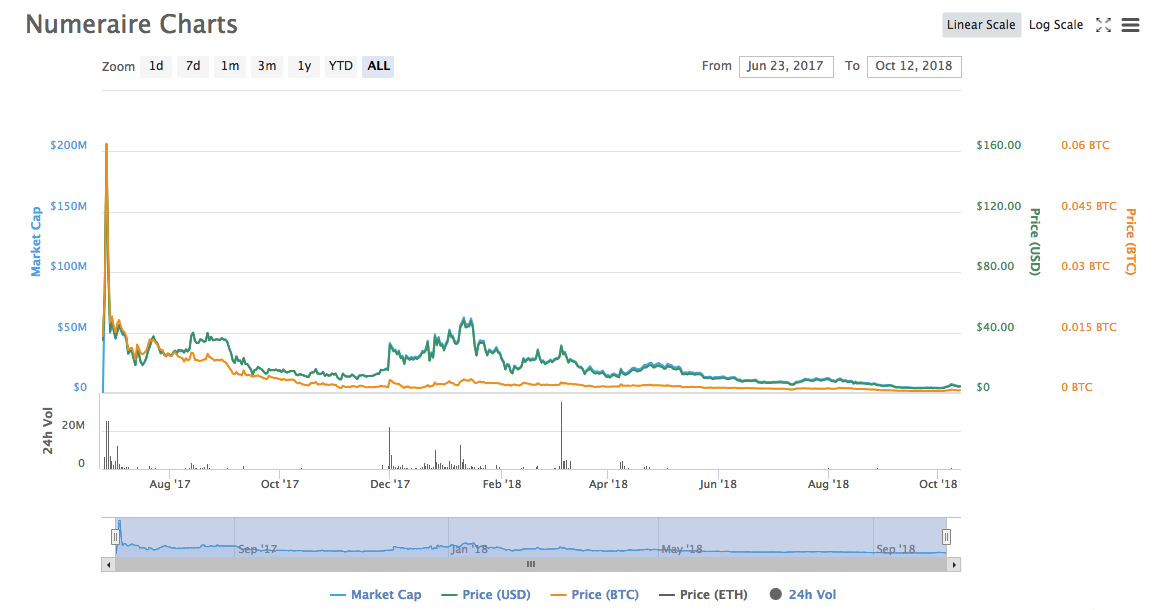The image size is (1170, 610).
Task: Click the Numeraire Charts heading
Action: tap(131, 24)
